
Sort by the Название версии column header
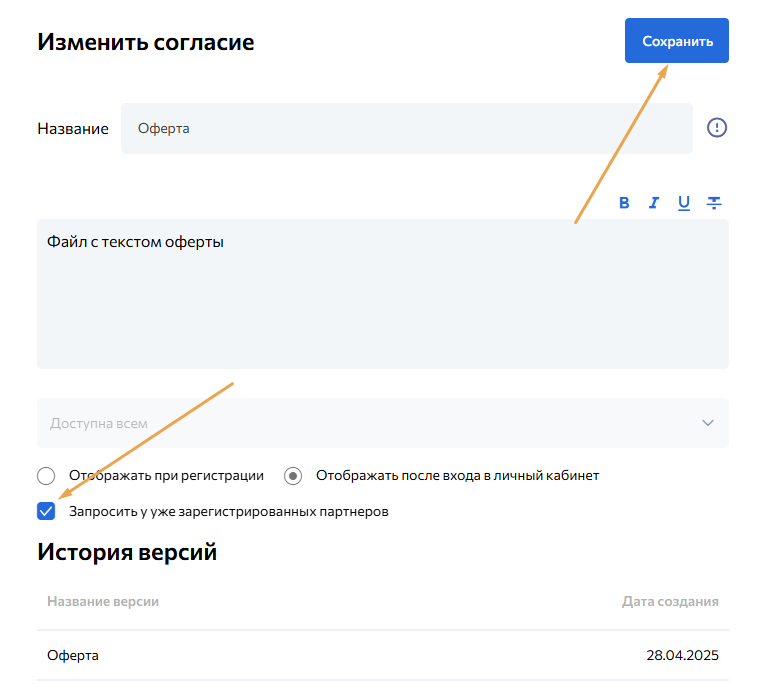click(x=103, y=601)
